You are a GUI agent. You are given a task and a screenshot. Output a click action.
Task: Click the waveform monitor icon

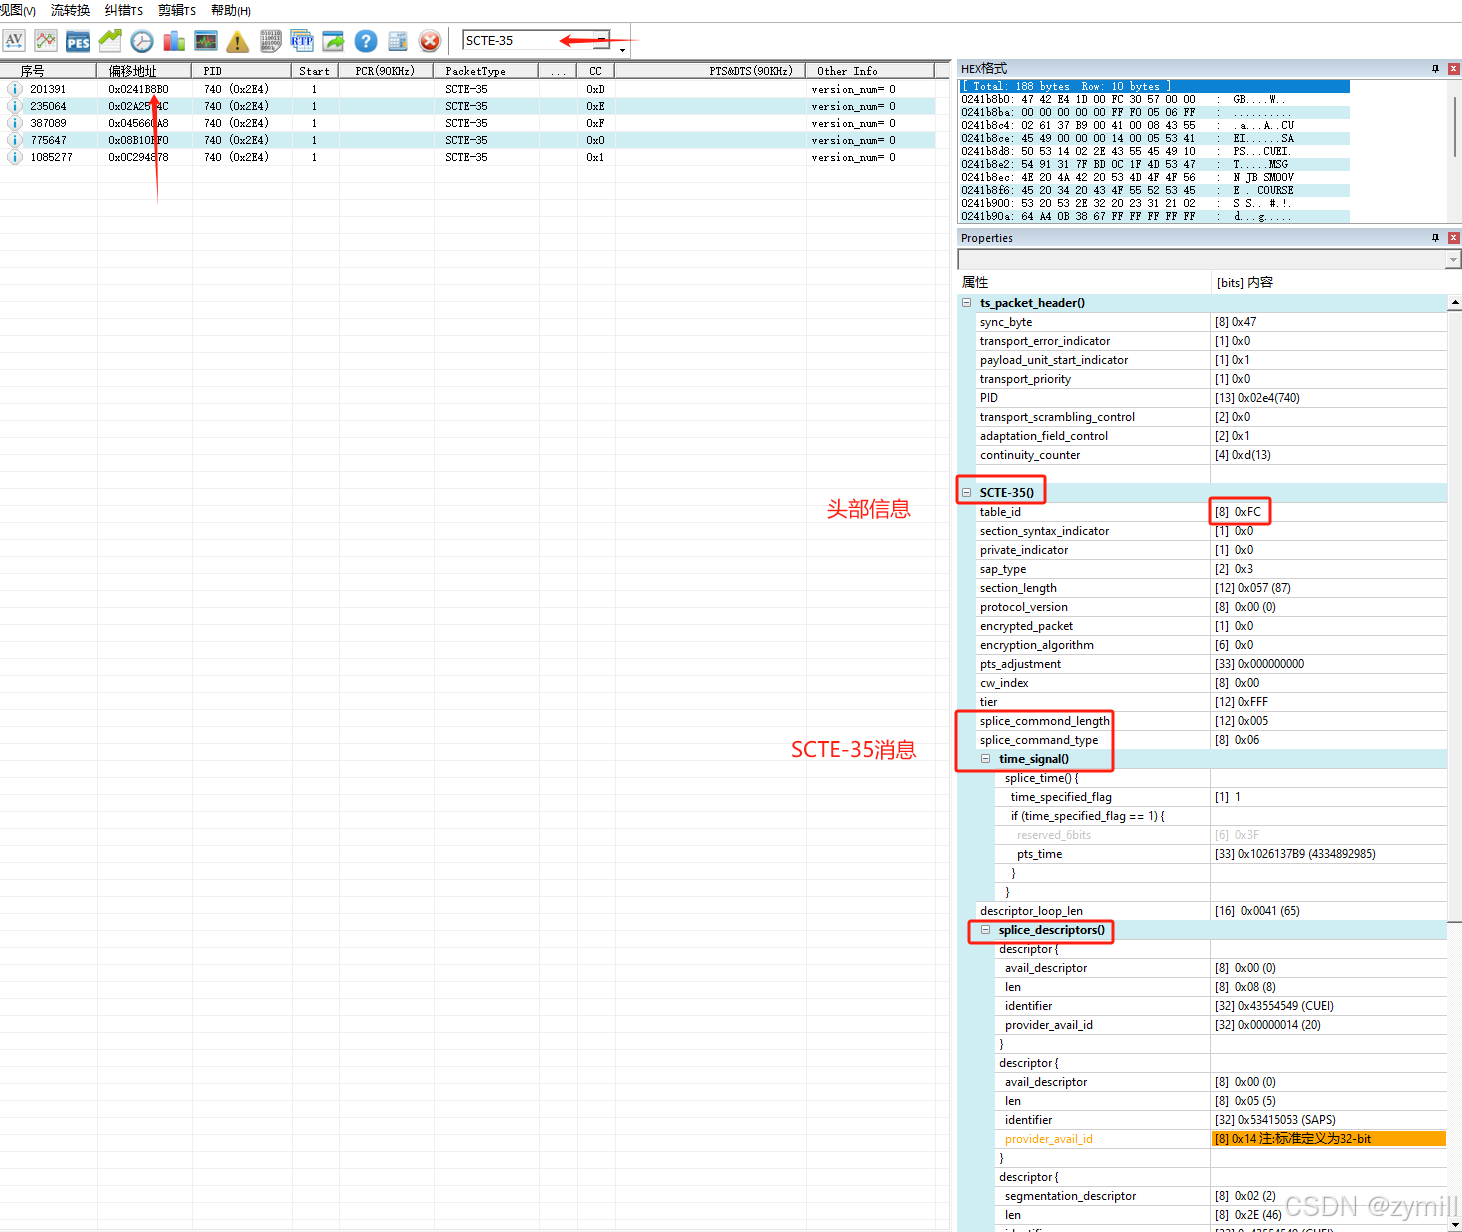[206, 41]
